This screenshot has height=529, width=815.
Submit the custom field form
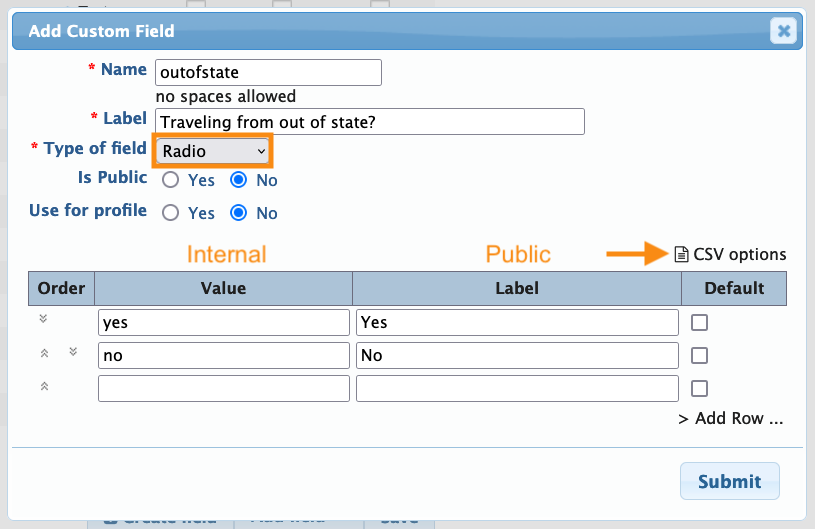tap(729, 481)
